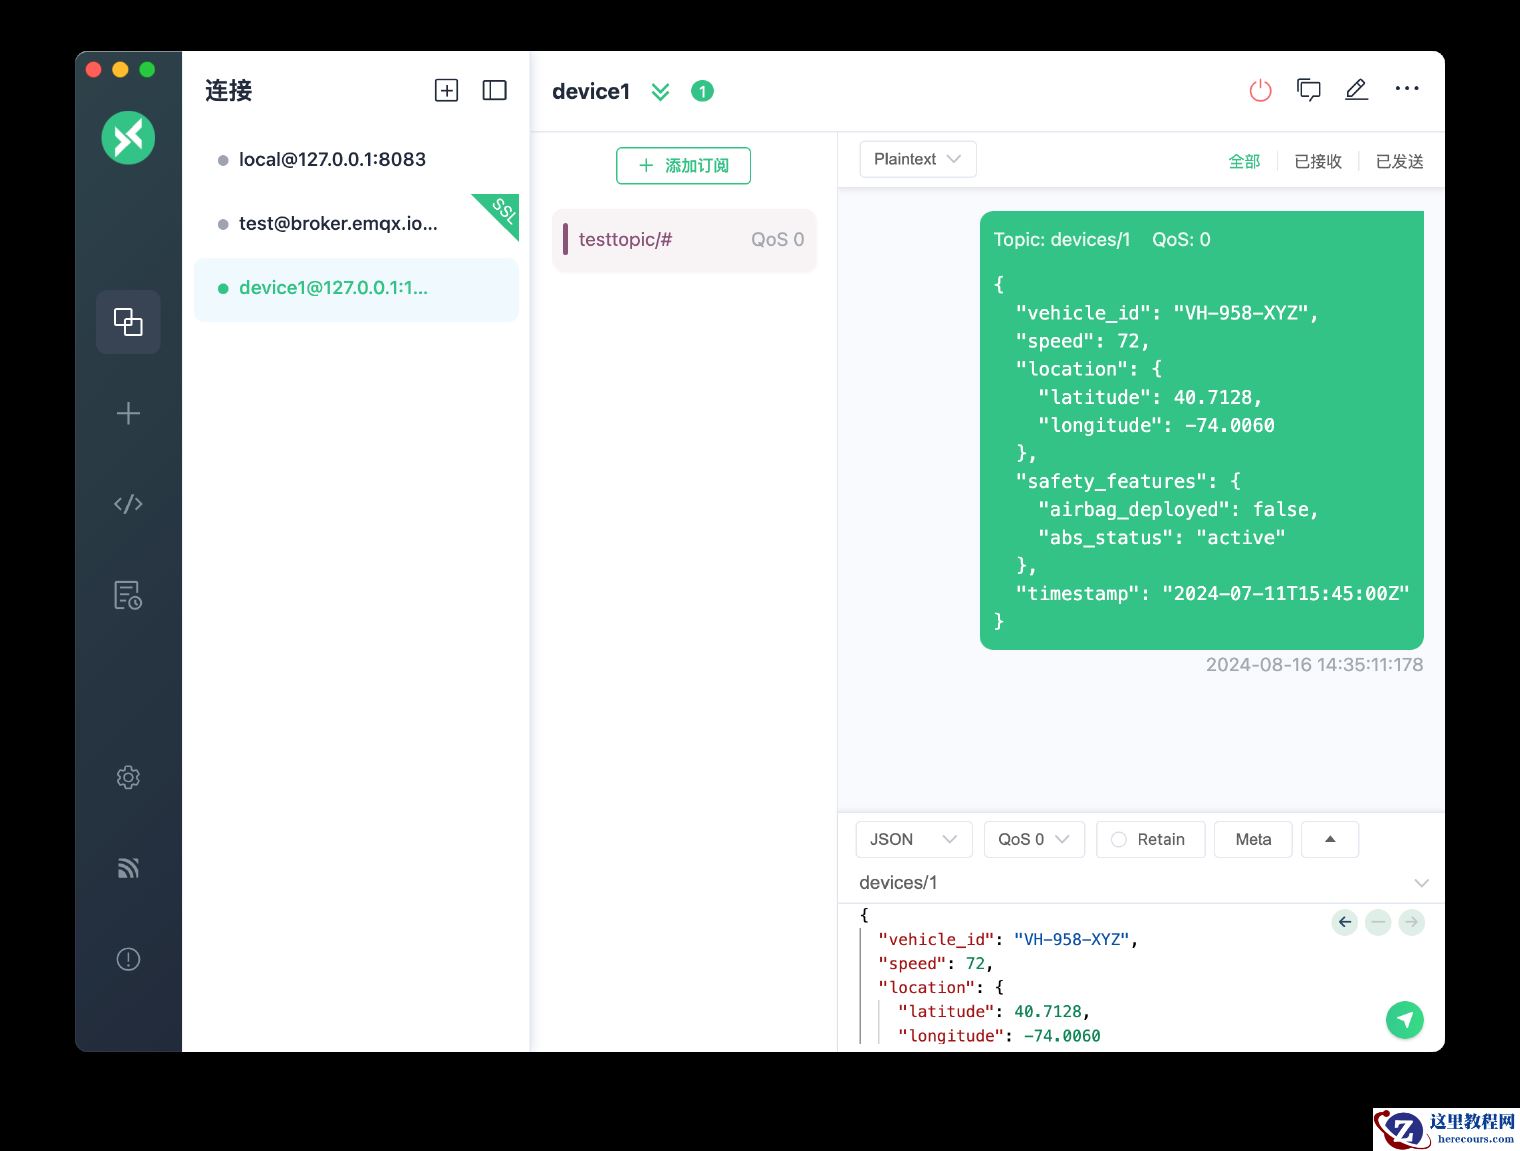Filter to received messages 已接收
Image resolution: width=1520 pixels, height=1151 pixels.
[x=1318, y=162]
